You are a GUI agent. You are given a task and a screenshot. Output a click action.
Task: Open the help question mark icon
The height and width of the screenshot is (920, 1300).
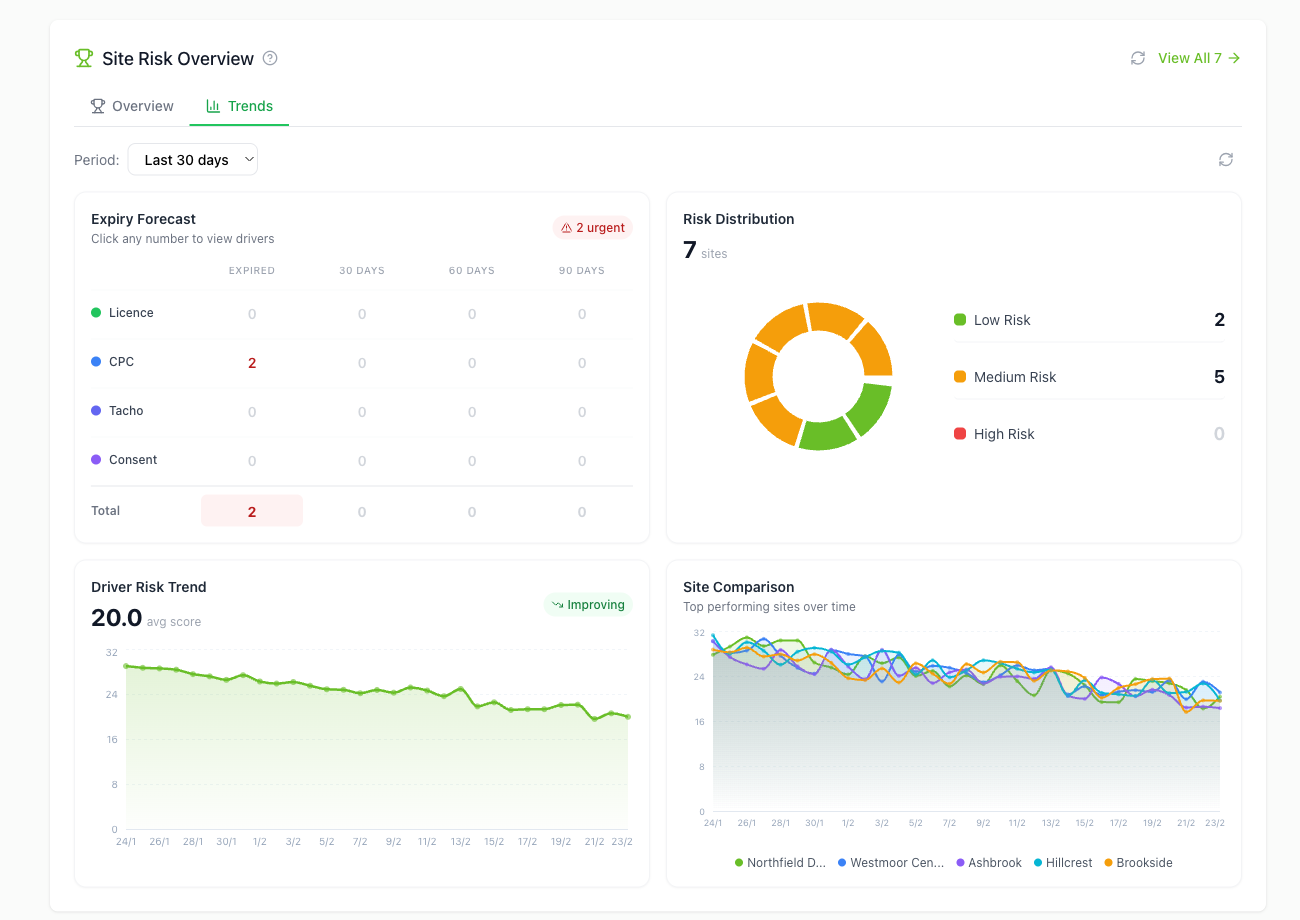[x=269, y=58]
